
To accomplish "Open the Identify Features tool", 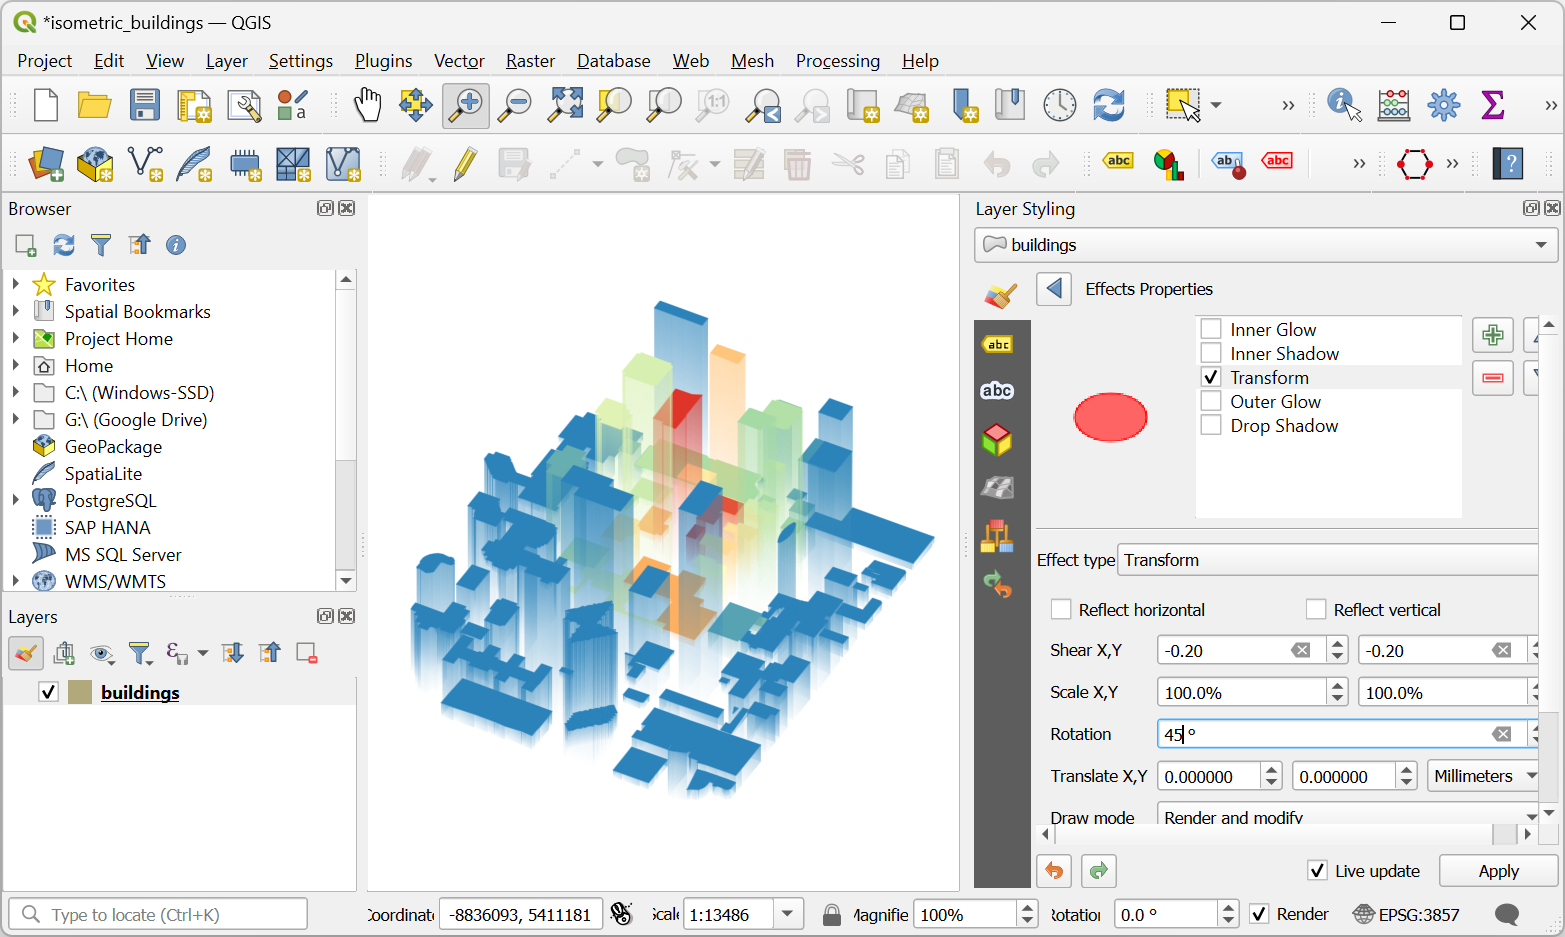I will coord(1343,105).
